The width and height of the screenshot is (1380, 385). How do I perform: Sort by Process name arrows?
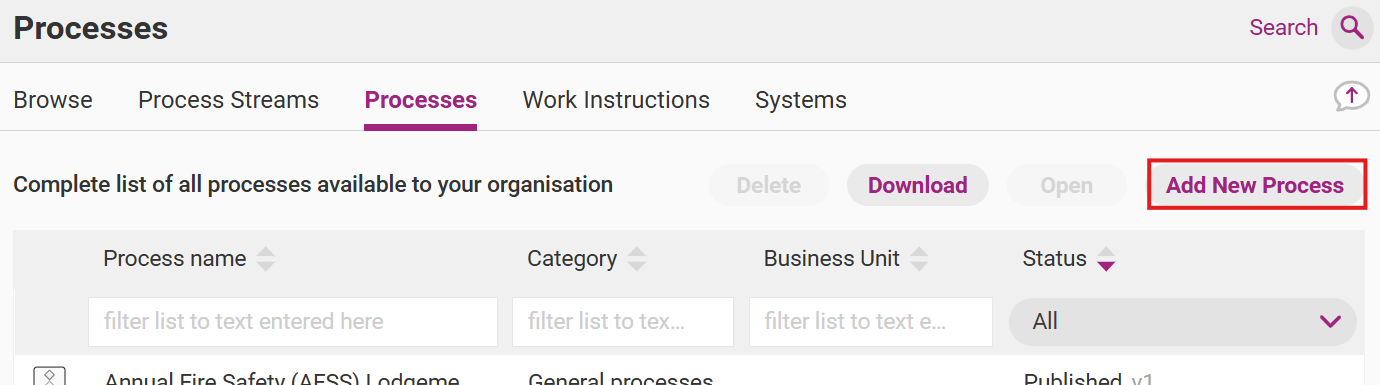(265, 259)
